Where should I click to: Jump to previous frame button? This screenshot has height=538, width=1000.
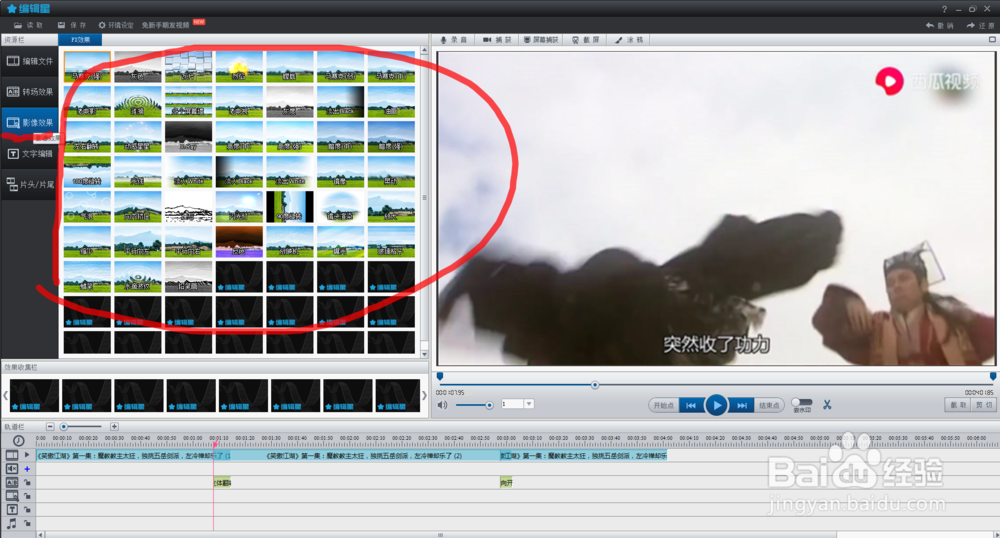tap(691, 405)
